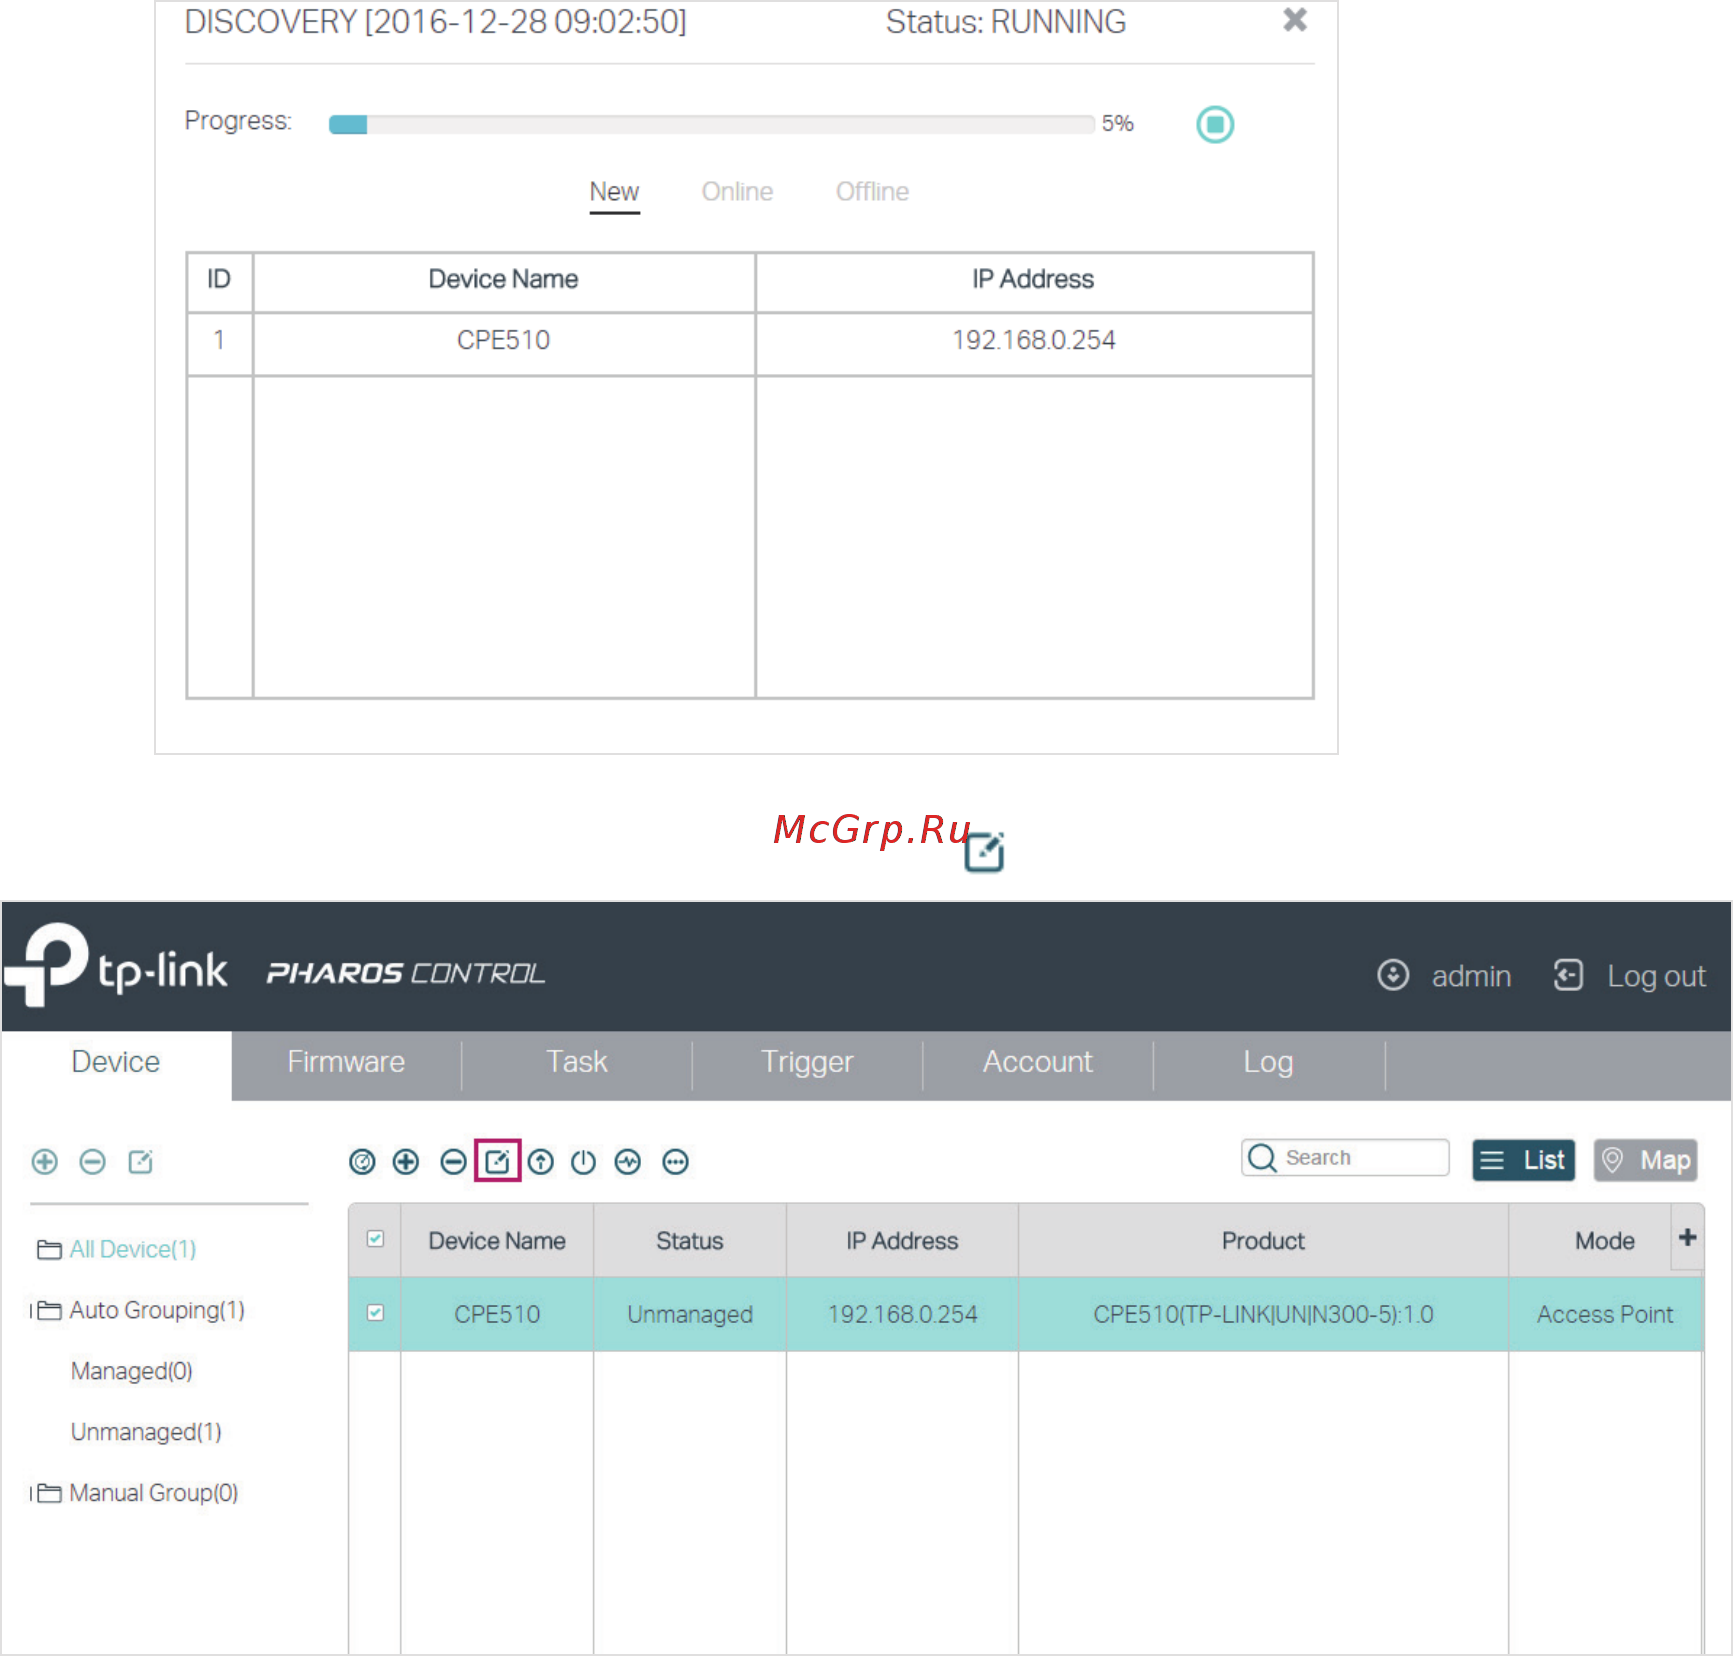This screenshot has width=1733, height=1656.
Task: Edit the selected group in sidebar
Action: pos(140,1162)
